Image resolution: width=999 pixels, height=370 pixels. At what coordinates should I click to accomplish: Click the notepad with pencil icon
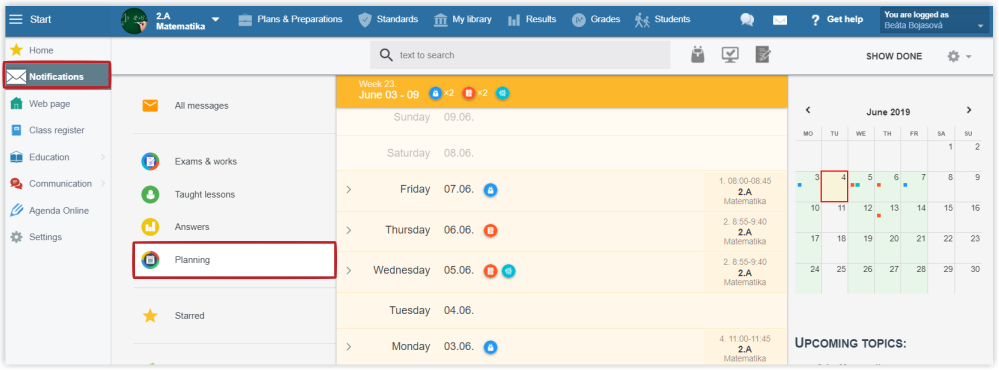coord(763,55)
